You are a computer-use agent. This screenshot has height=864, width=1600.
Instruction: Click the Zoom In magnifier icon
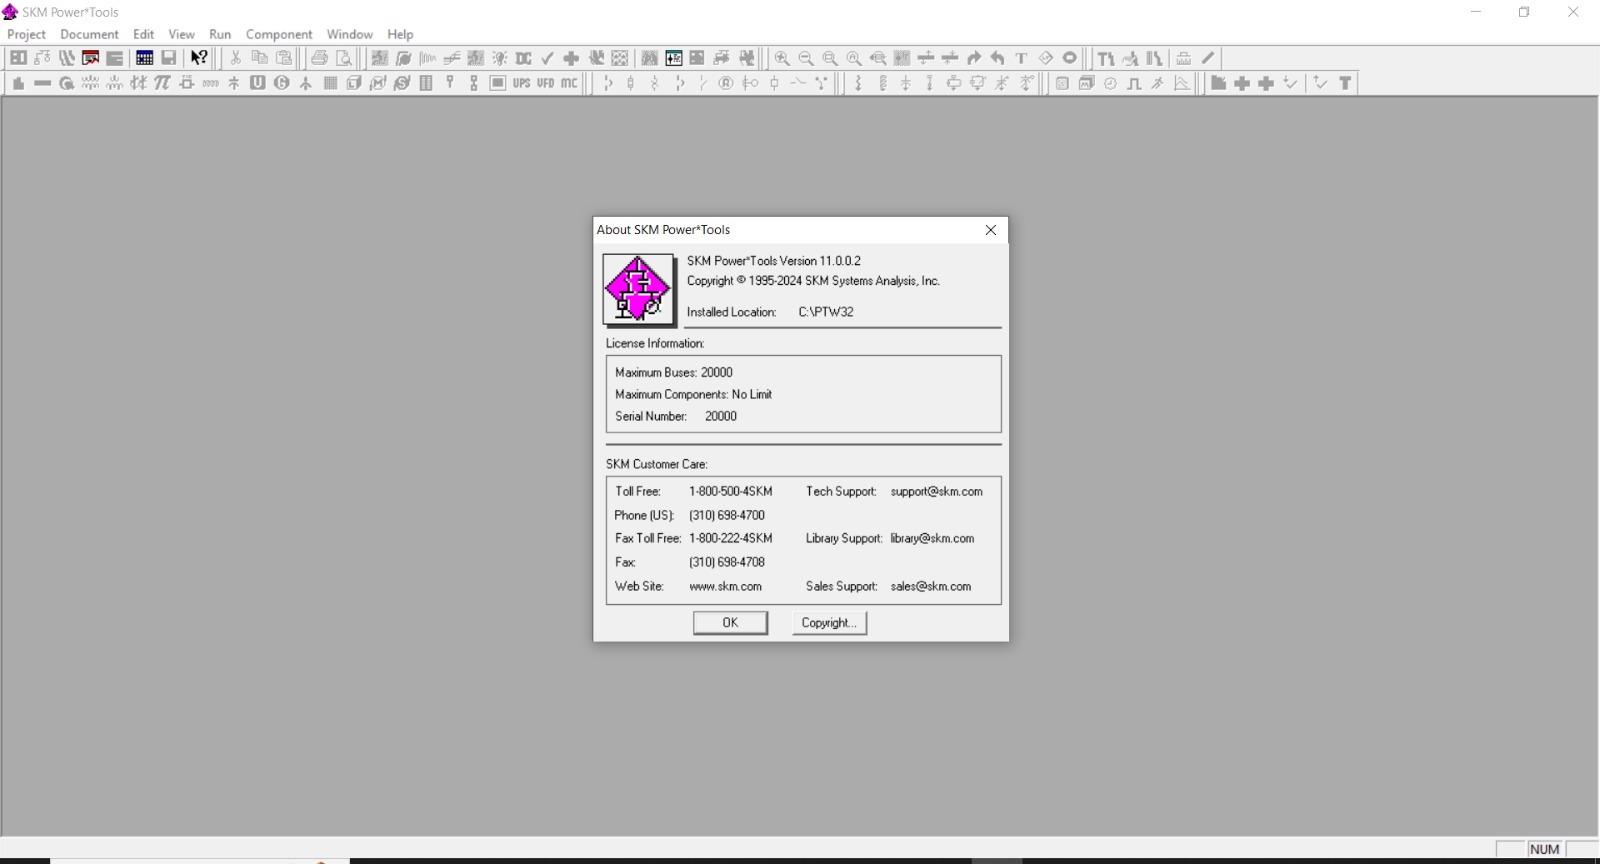pyautogui.click(x=782, y=58)
